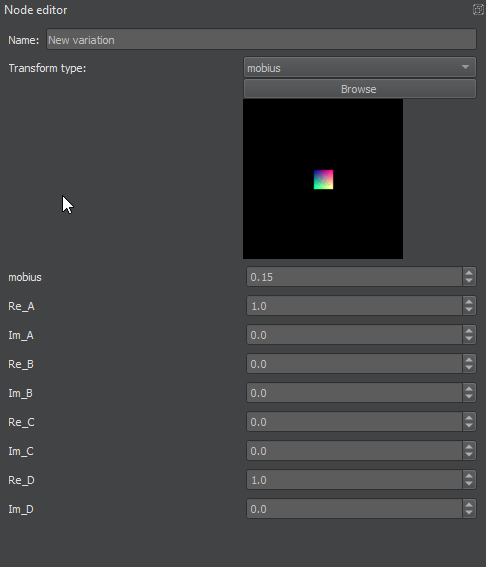This screenshot has width=486, height=567.
Task: Click the float panel icon in Node editor header
Action: coord(478,9)
